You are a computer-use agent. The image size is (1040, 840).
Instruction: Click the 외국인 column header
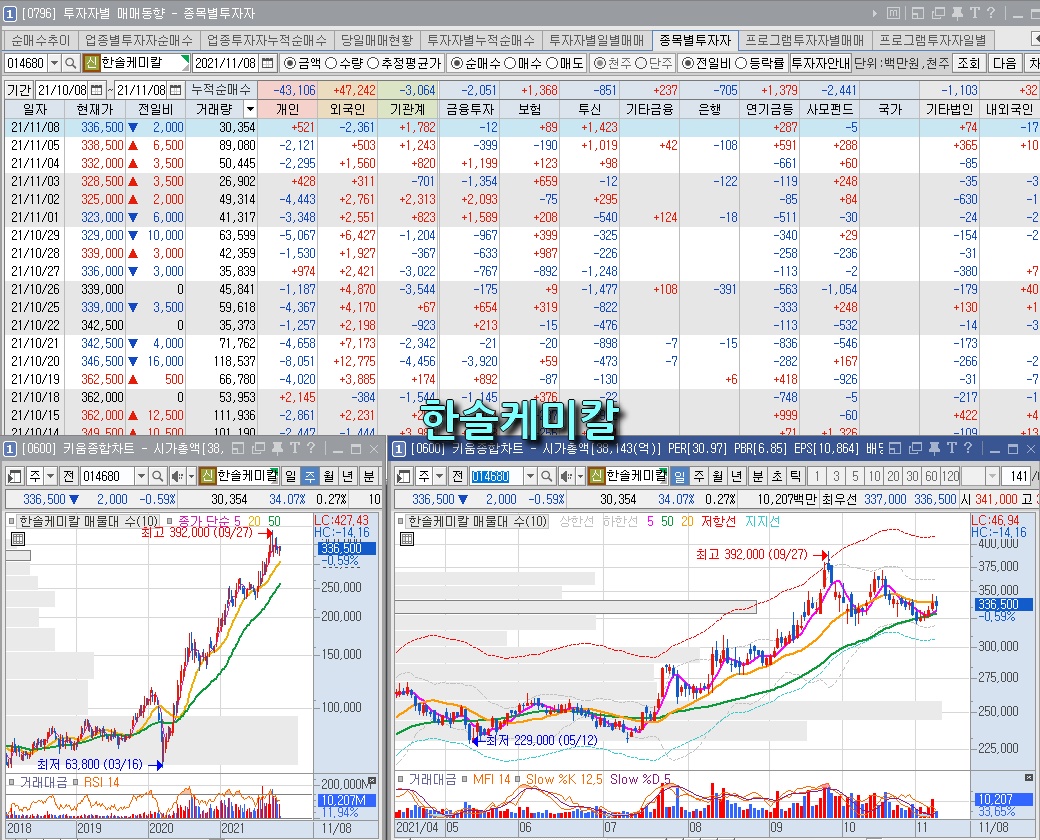click(x=347, y=109)
